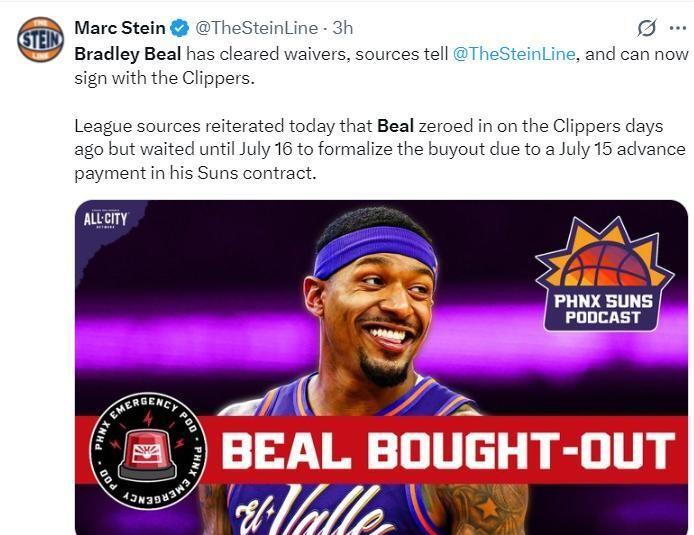The width and height of the screenshot is (694, 535).
Task: Click the bold Beal in second paragraph
Action: [395, 126]
